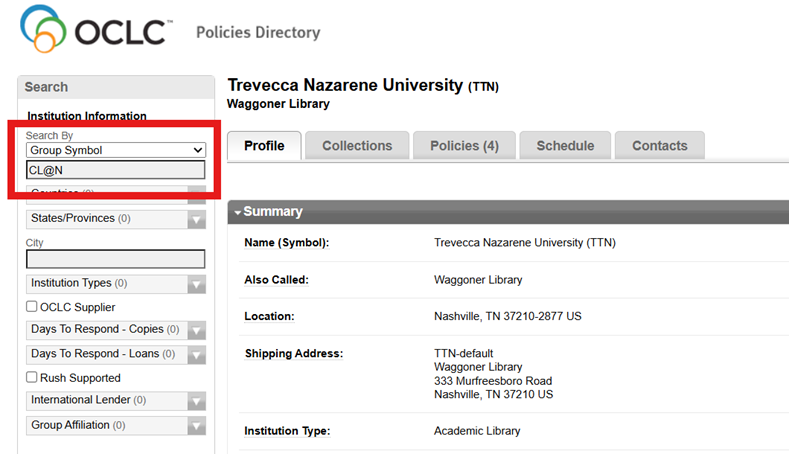Switch to the Profile tab
Image resolution: width=789 pixels, height=454 pixels.
tap(264, 146)
